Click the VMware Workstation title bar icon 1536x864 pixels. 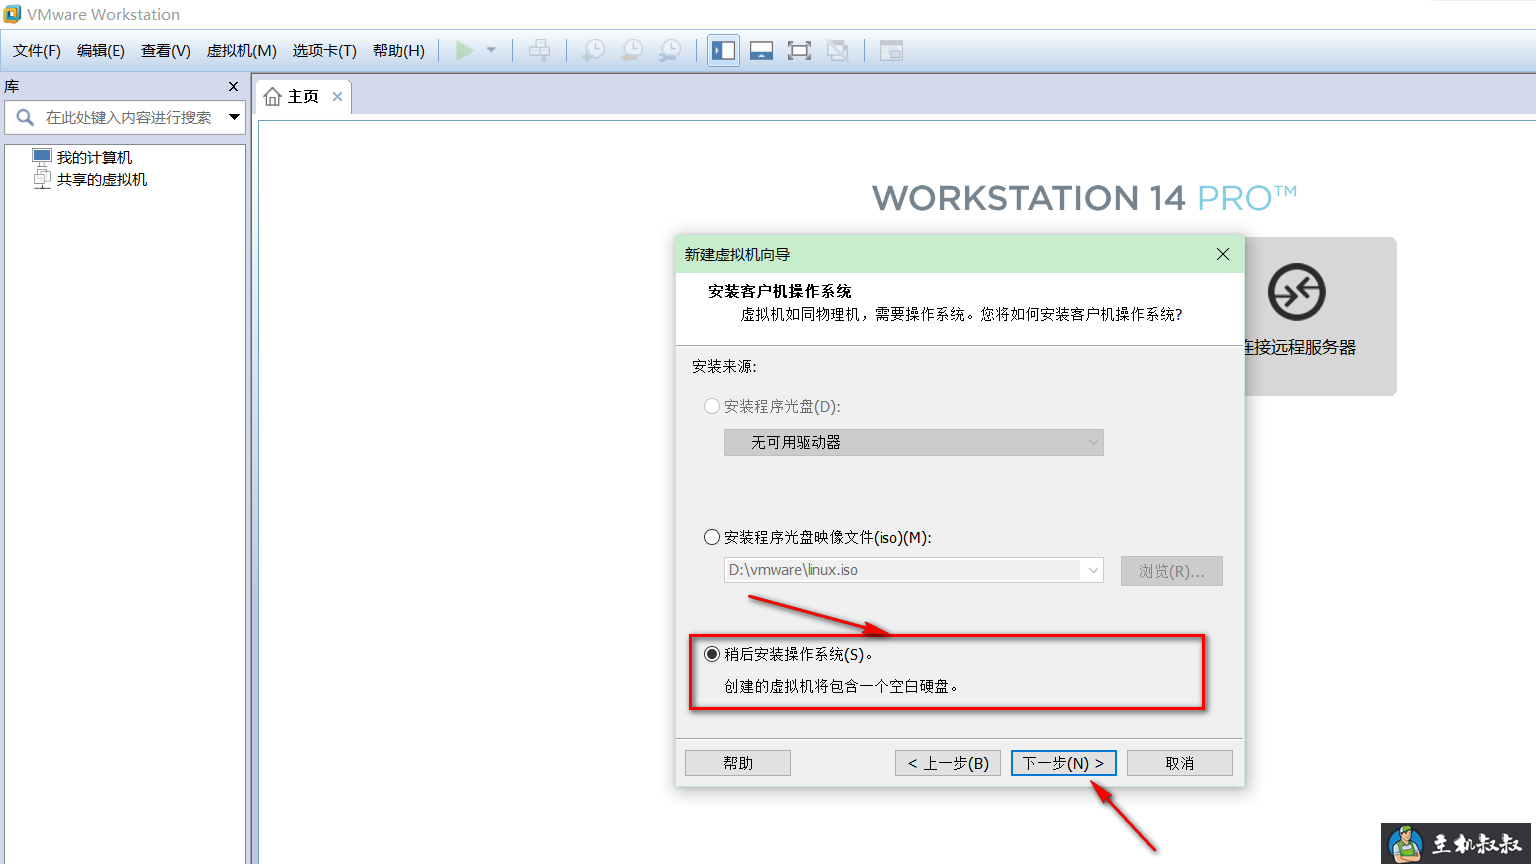12,14
